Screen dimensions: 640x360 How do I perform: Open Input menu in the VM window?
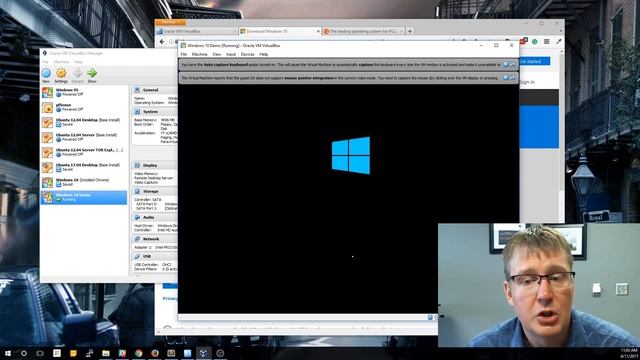coord(231,54)
